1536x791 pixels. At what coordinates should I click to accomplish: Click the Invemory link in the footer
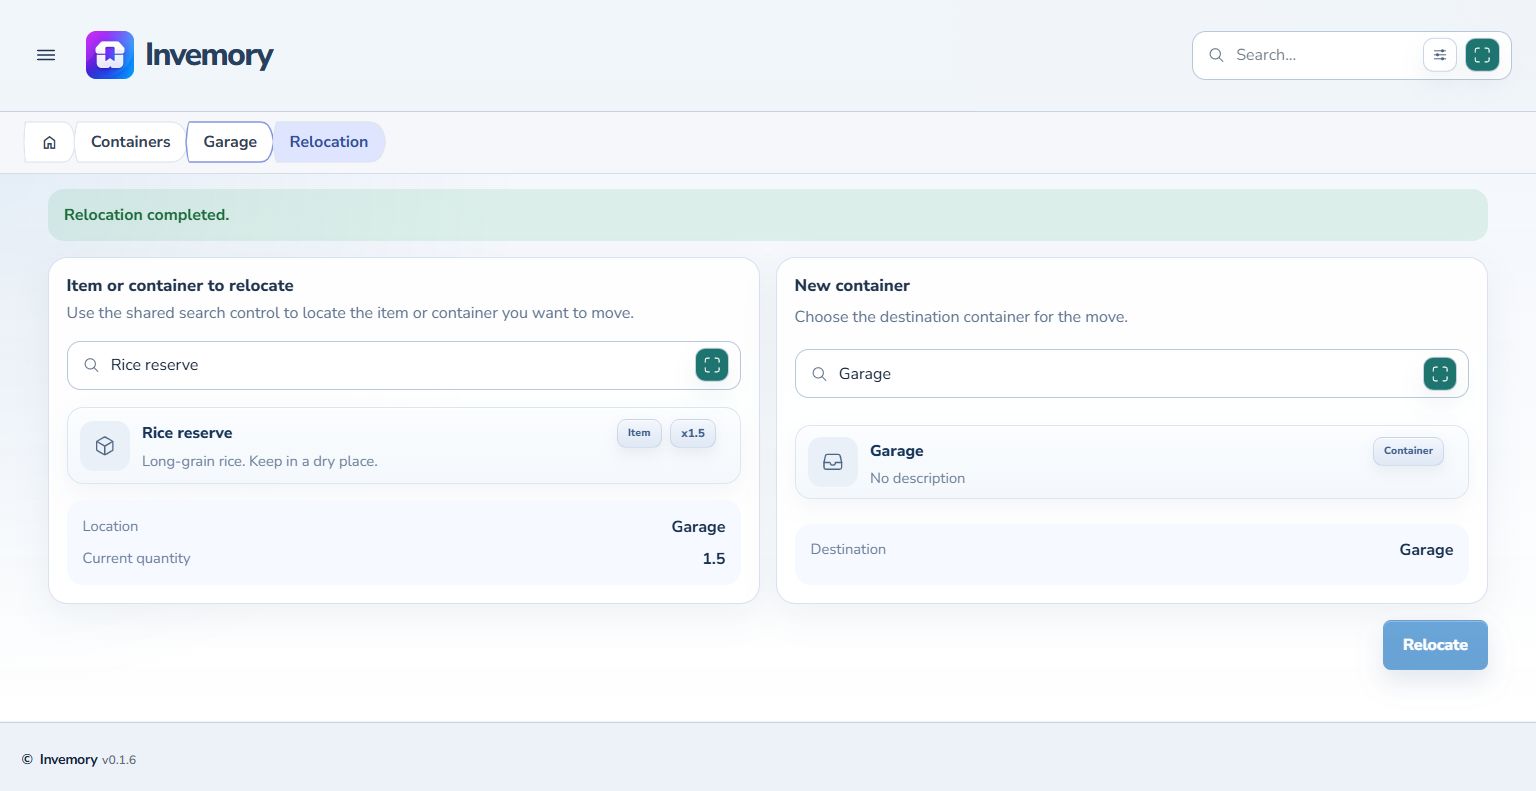68,760
